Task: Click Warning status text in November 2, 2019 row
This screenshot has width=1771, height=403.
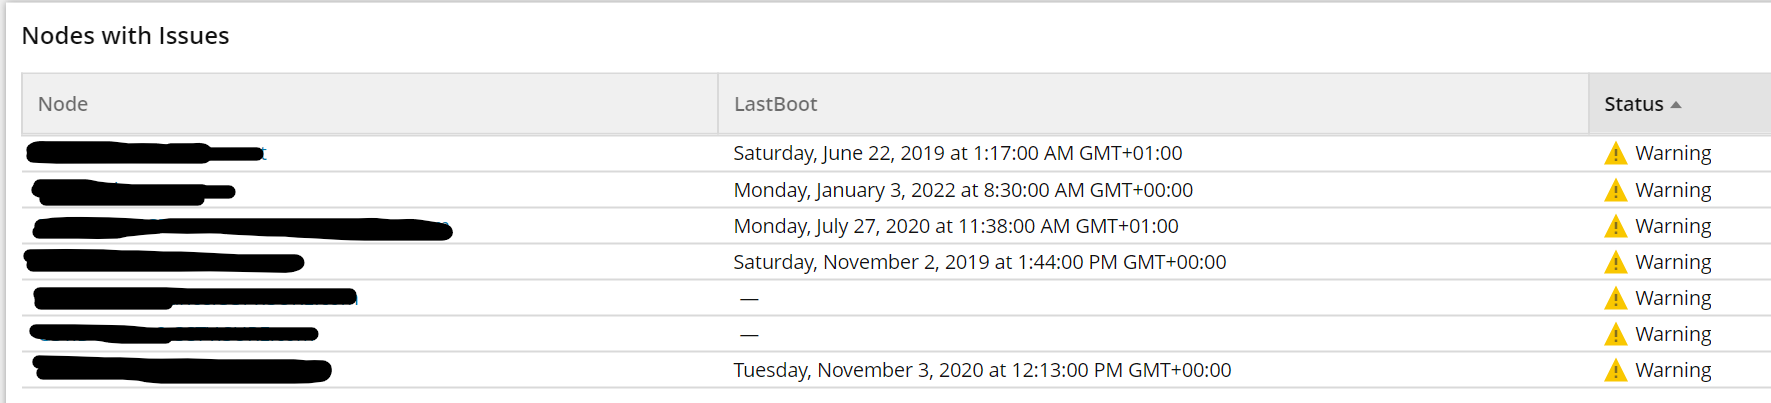Action: 1672,262
